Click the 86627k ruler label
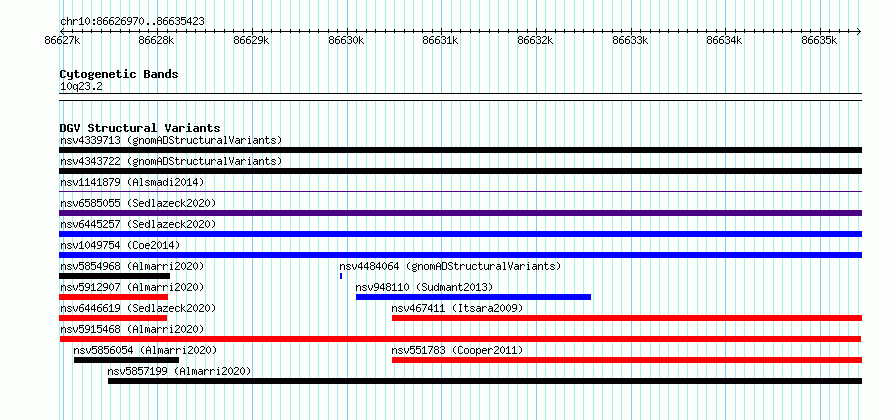 coord(62,41)
